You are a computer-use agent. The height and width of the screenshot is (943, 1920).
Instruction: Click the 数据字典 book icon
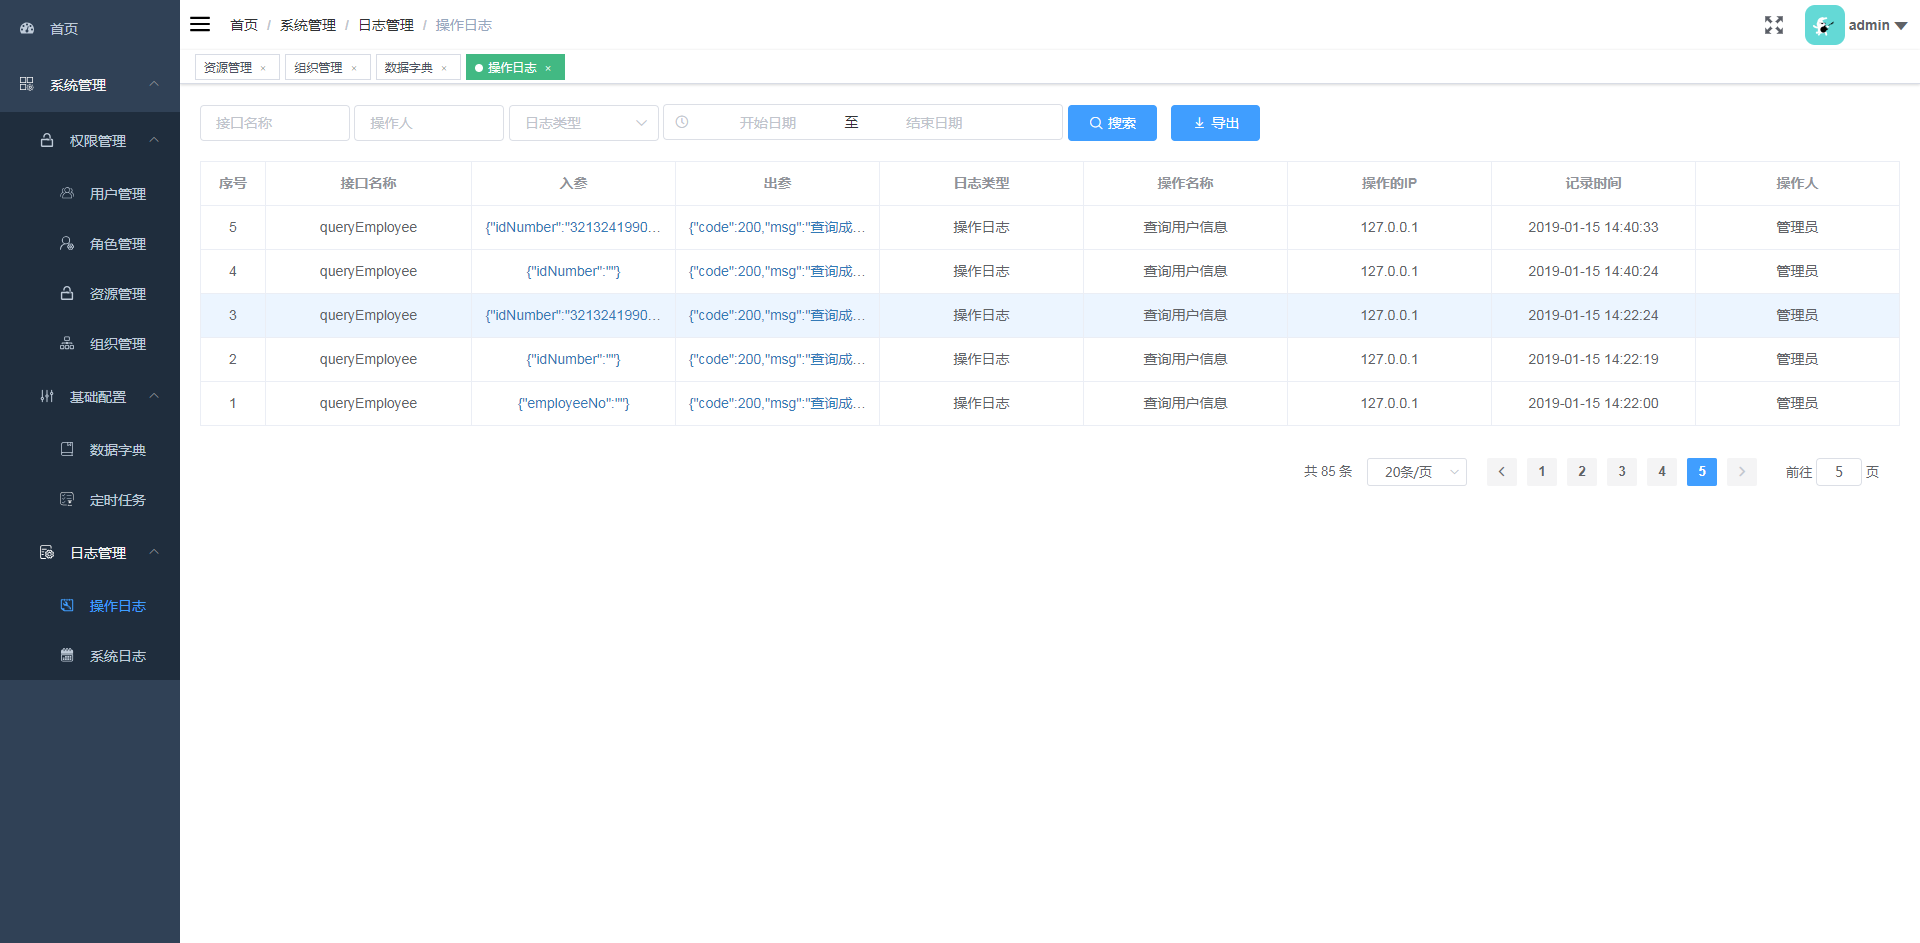[x=67, y=449]
